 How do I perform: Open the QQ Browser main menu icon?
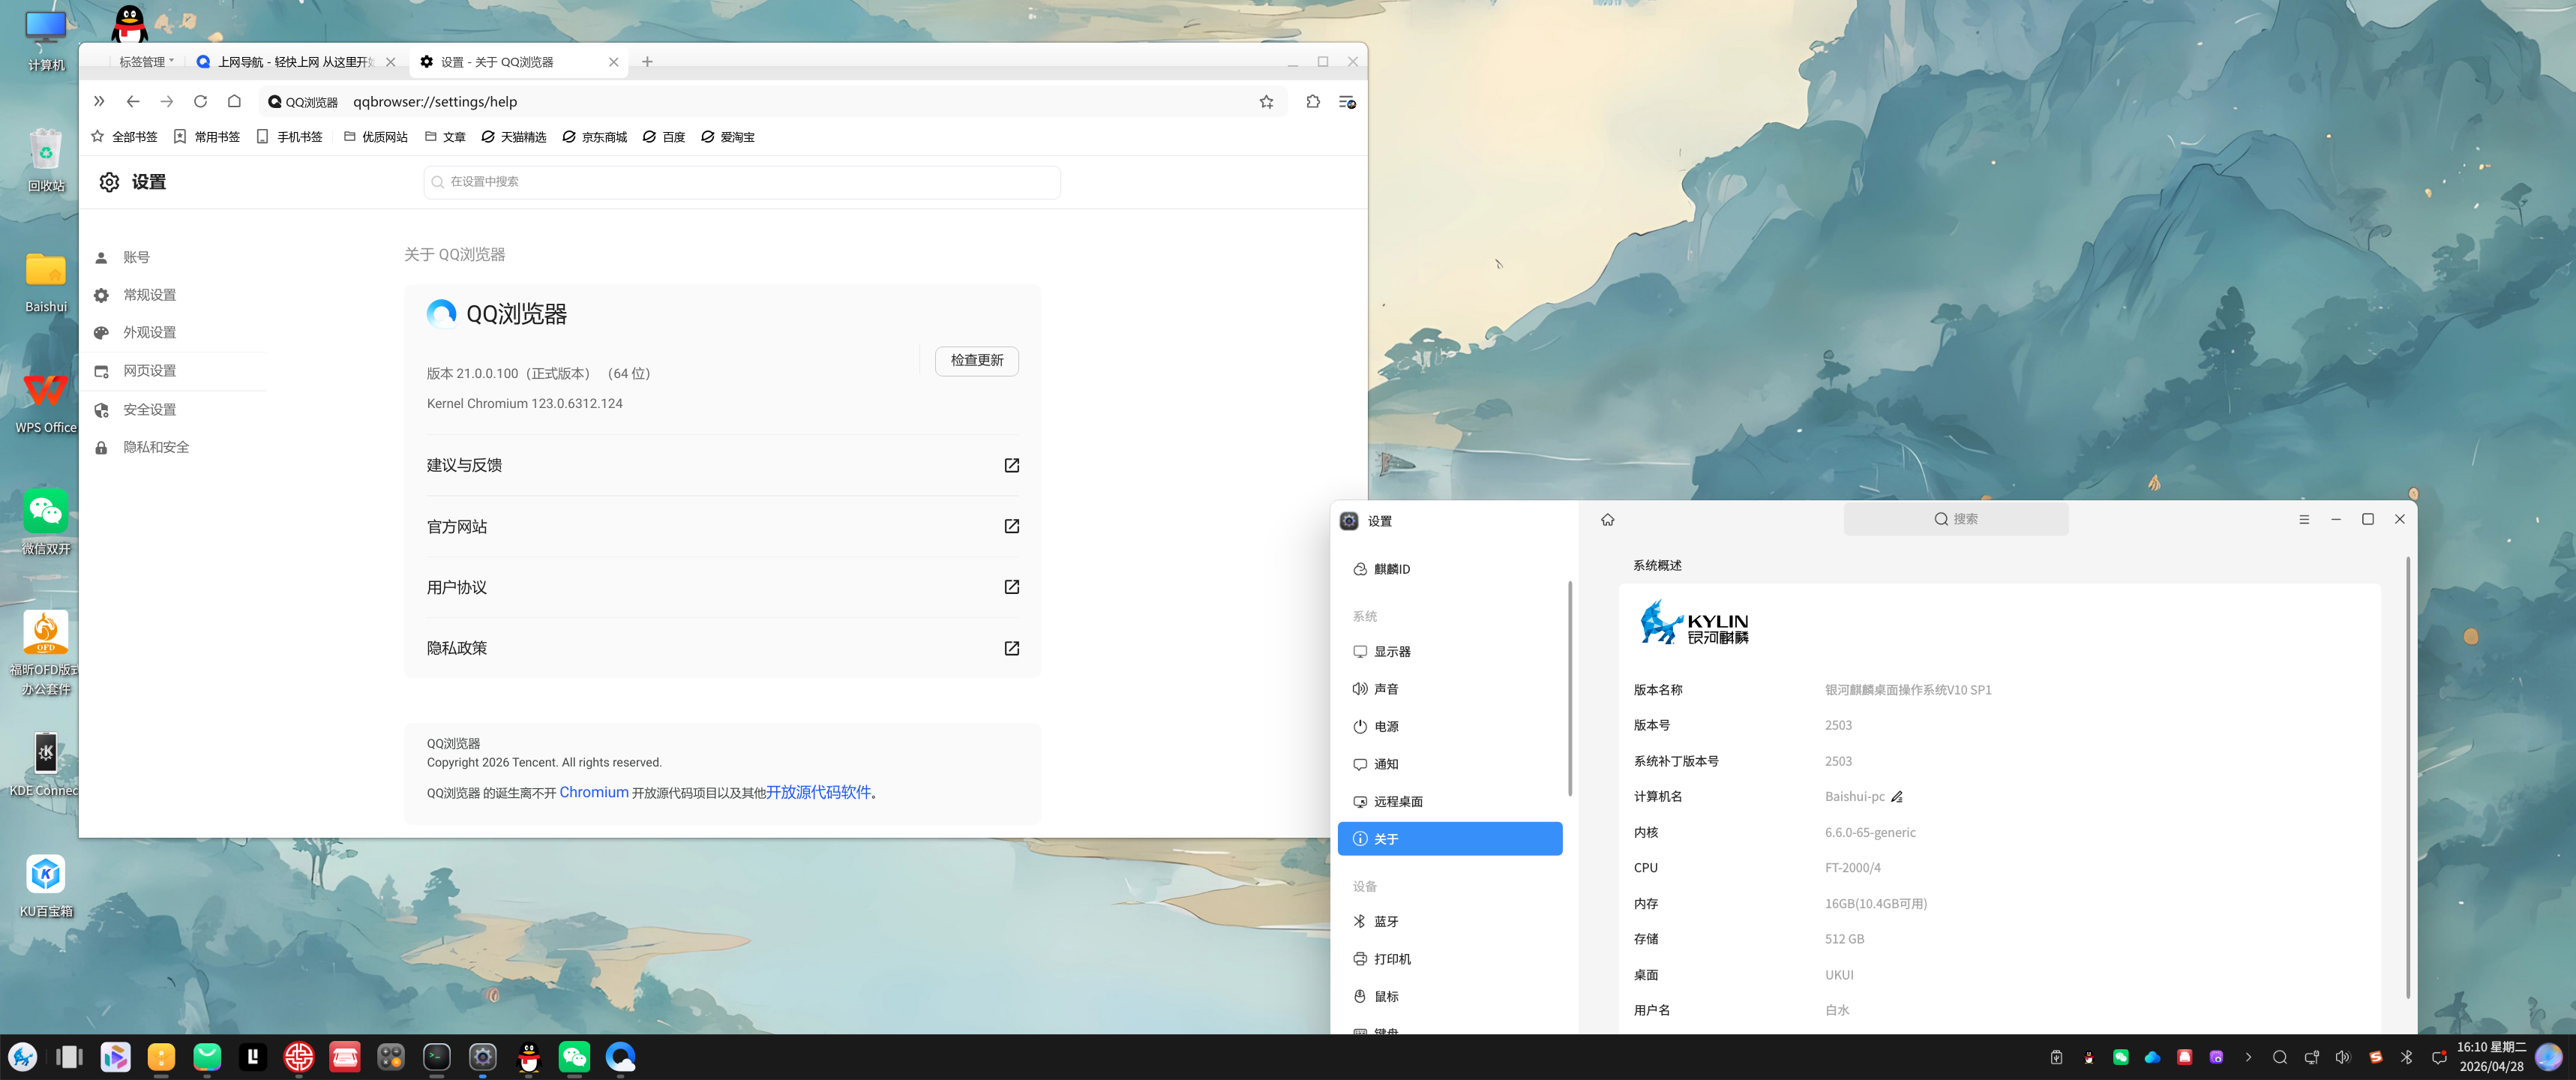tap(1347, 102)
